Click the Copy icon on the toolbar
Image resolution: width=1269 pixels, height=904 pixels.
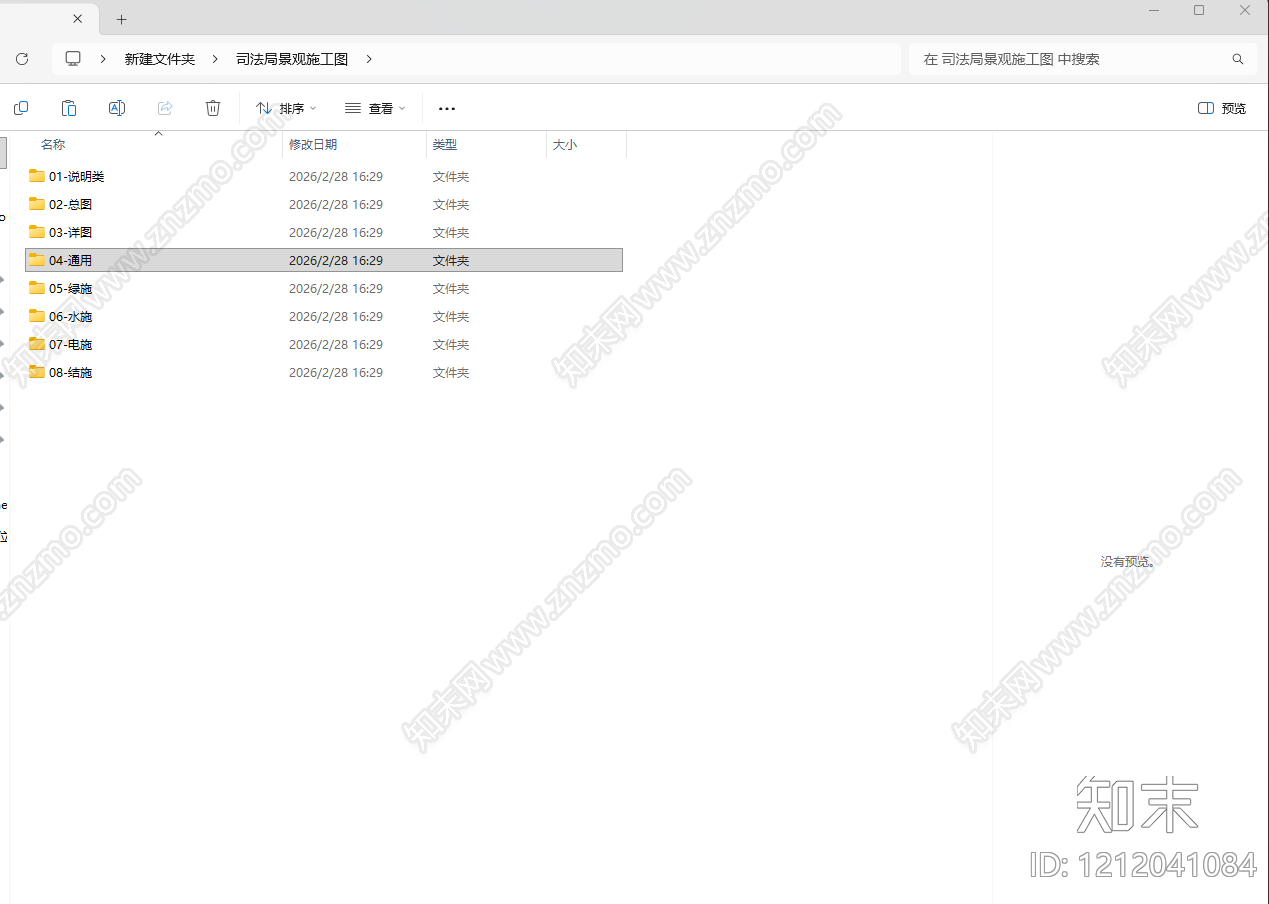[20, 108]
